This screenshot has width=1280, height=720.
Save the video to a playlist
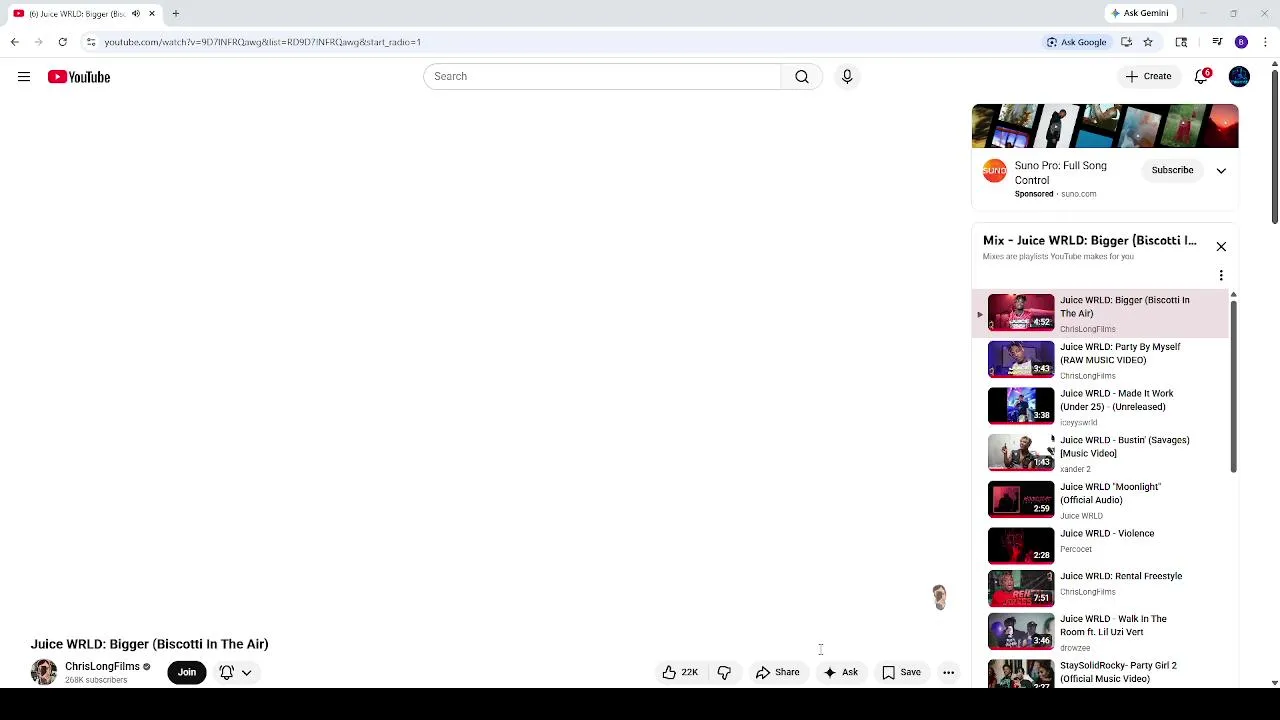(901, 673)
